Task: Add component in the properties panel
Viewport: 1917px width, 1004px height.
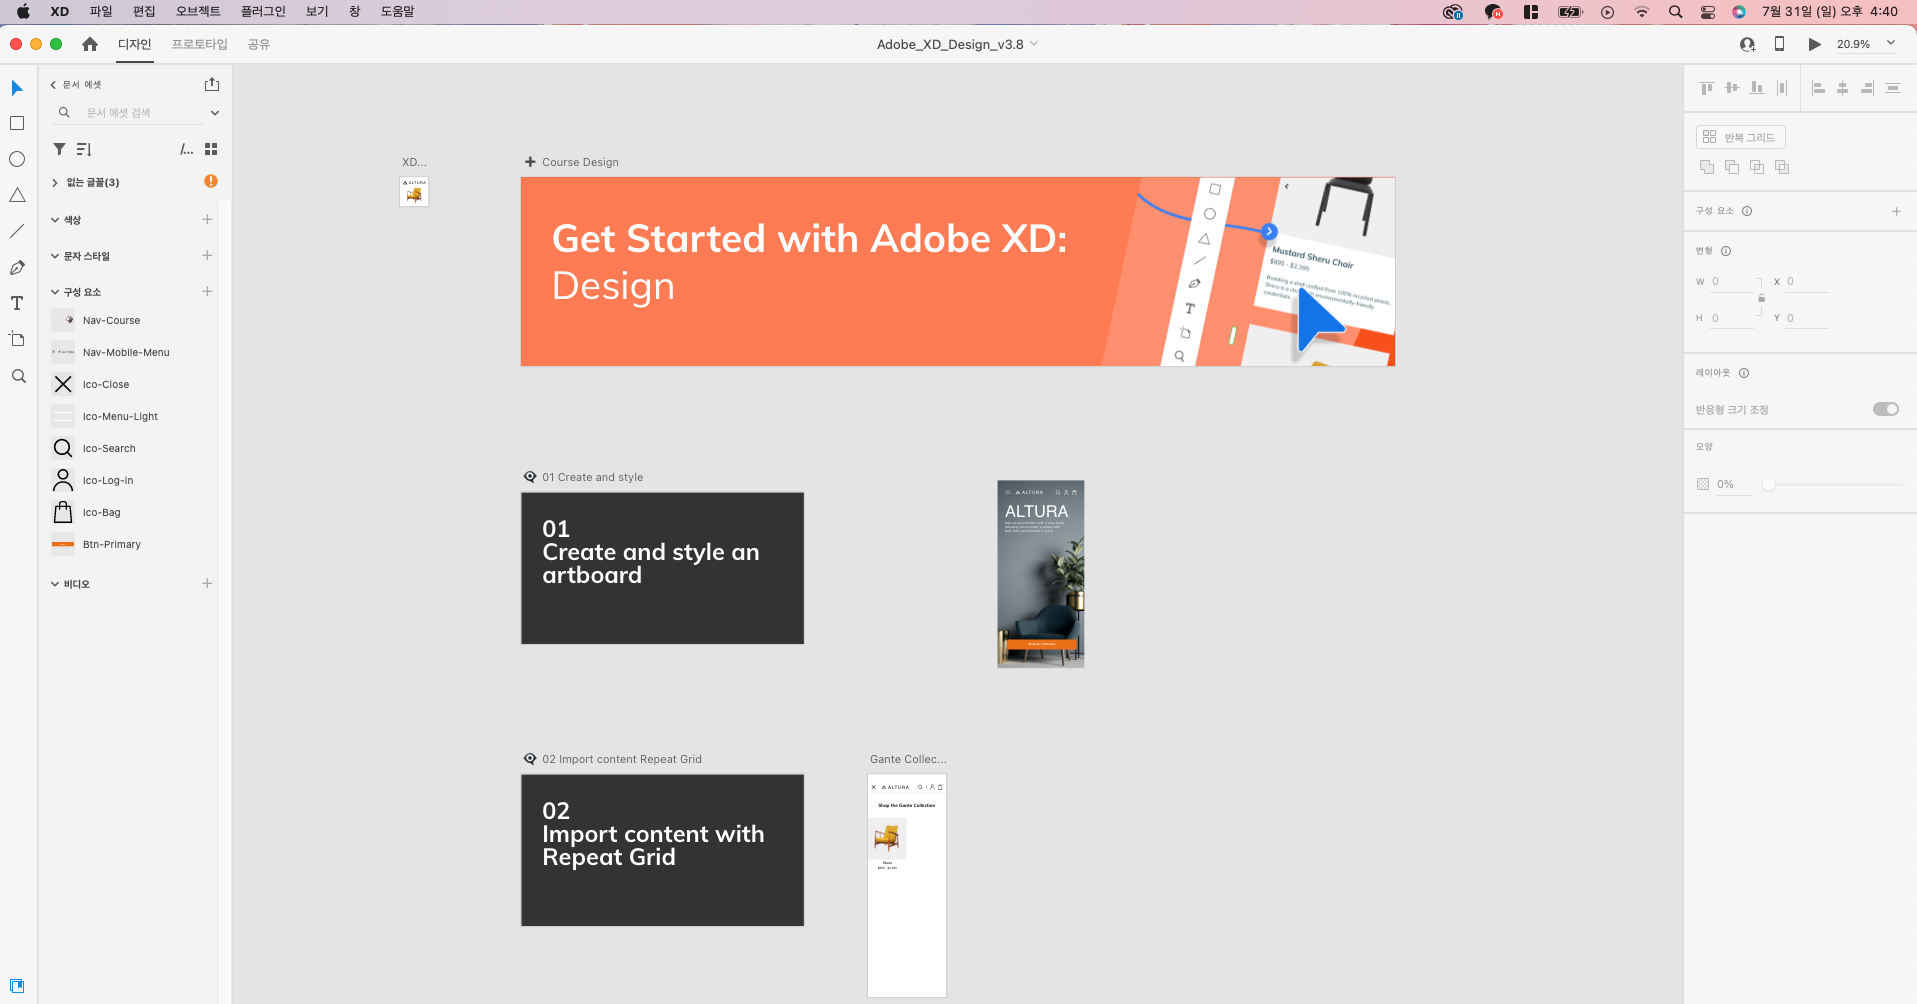Action: pyautogui.click(x=1896, y=211)
